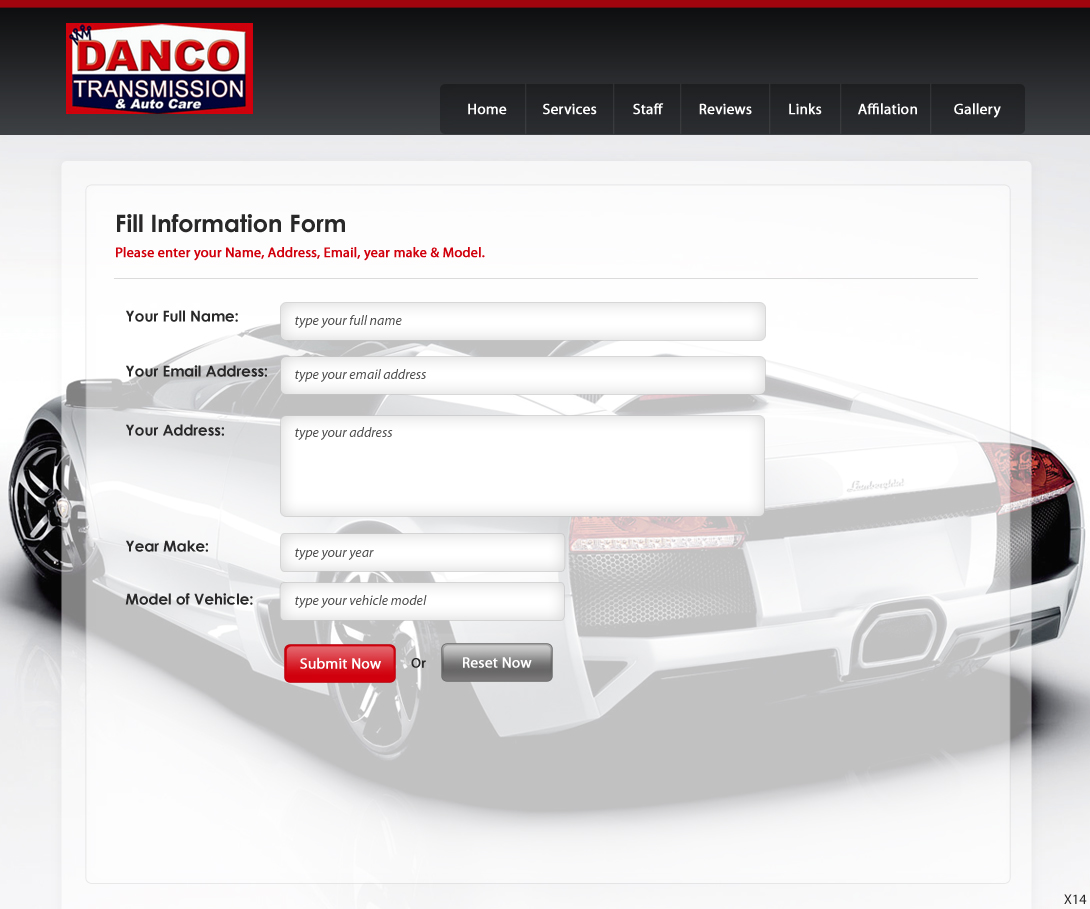The image size is (1090, 909).
Task: Select the Affilation menu item
Action: click(887, 109)
